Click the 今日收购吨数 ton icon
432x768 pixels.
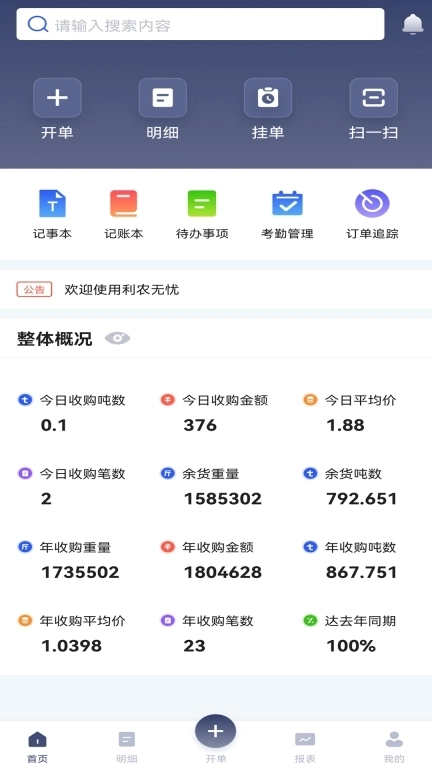coord(25,400)
